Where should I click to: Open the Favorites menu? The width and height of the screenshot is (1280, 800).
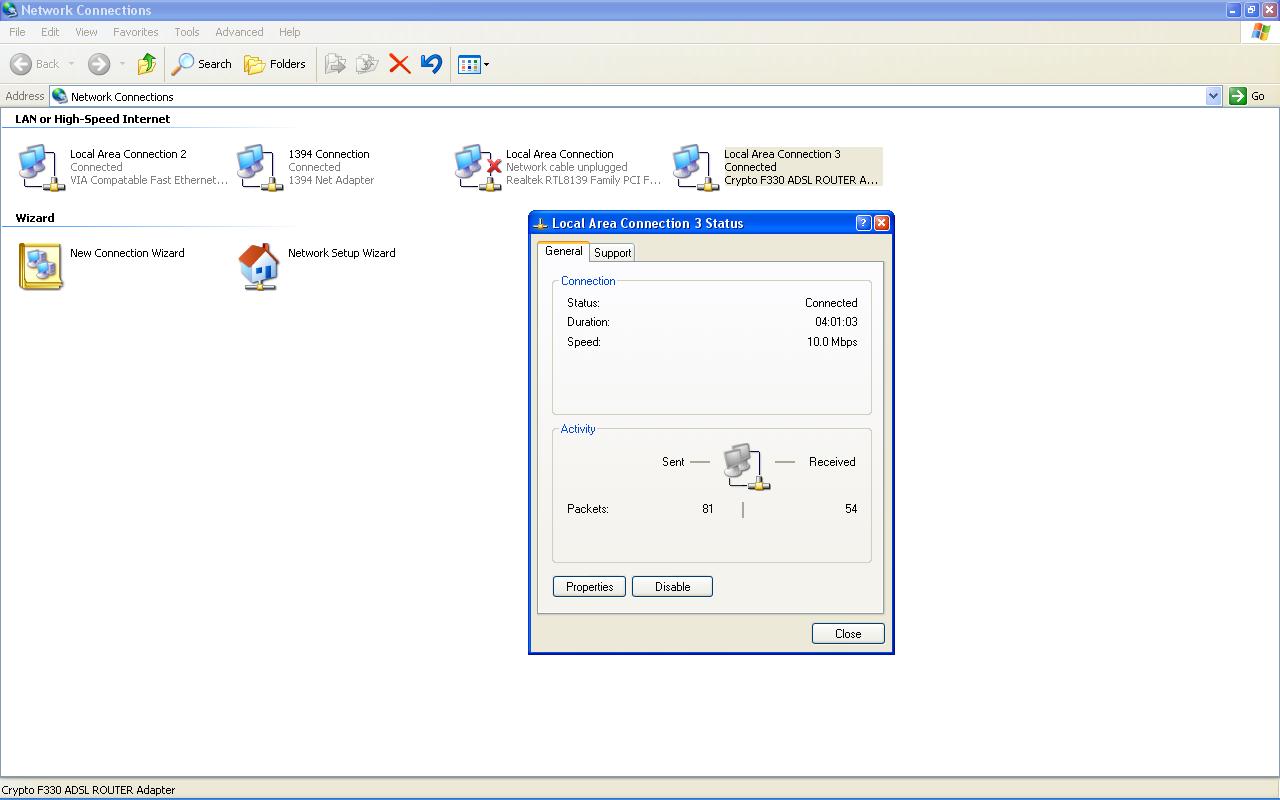pos(135,32)
